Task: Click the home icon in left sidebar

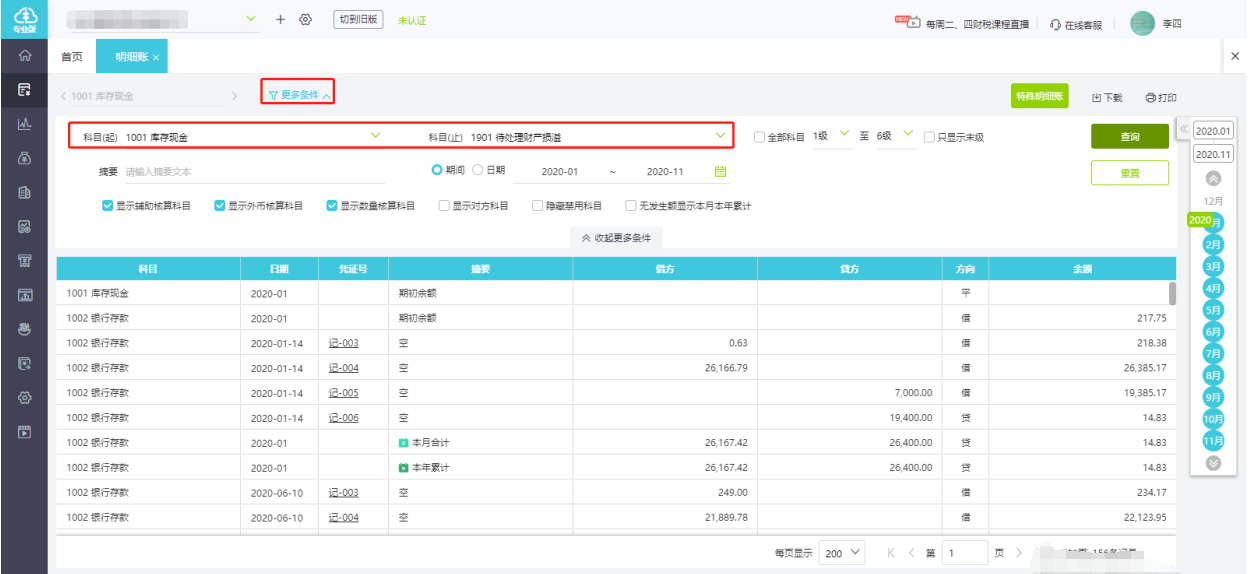Action: tap(25, 56)
